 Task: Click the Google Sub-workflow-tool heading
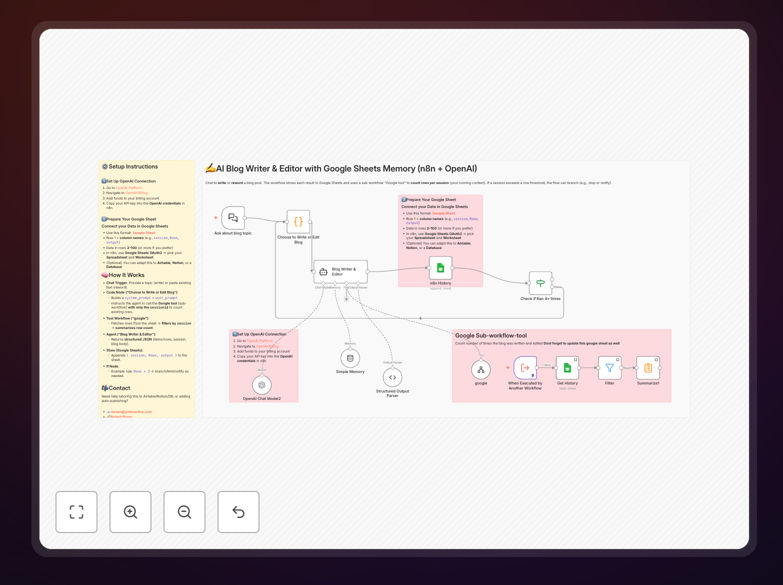491,336
